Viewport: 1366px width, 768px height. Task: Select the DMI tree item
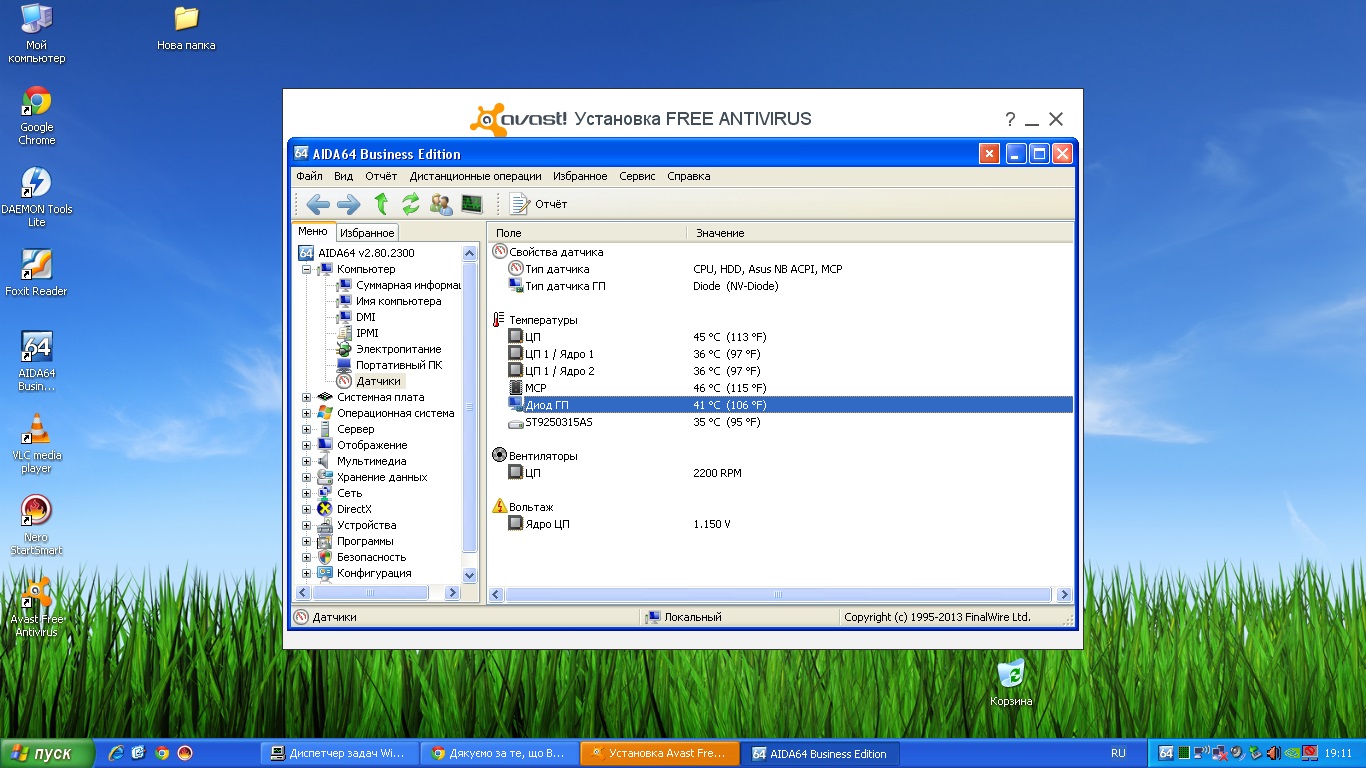[x=366, y=317]
